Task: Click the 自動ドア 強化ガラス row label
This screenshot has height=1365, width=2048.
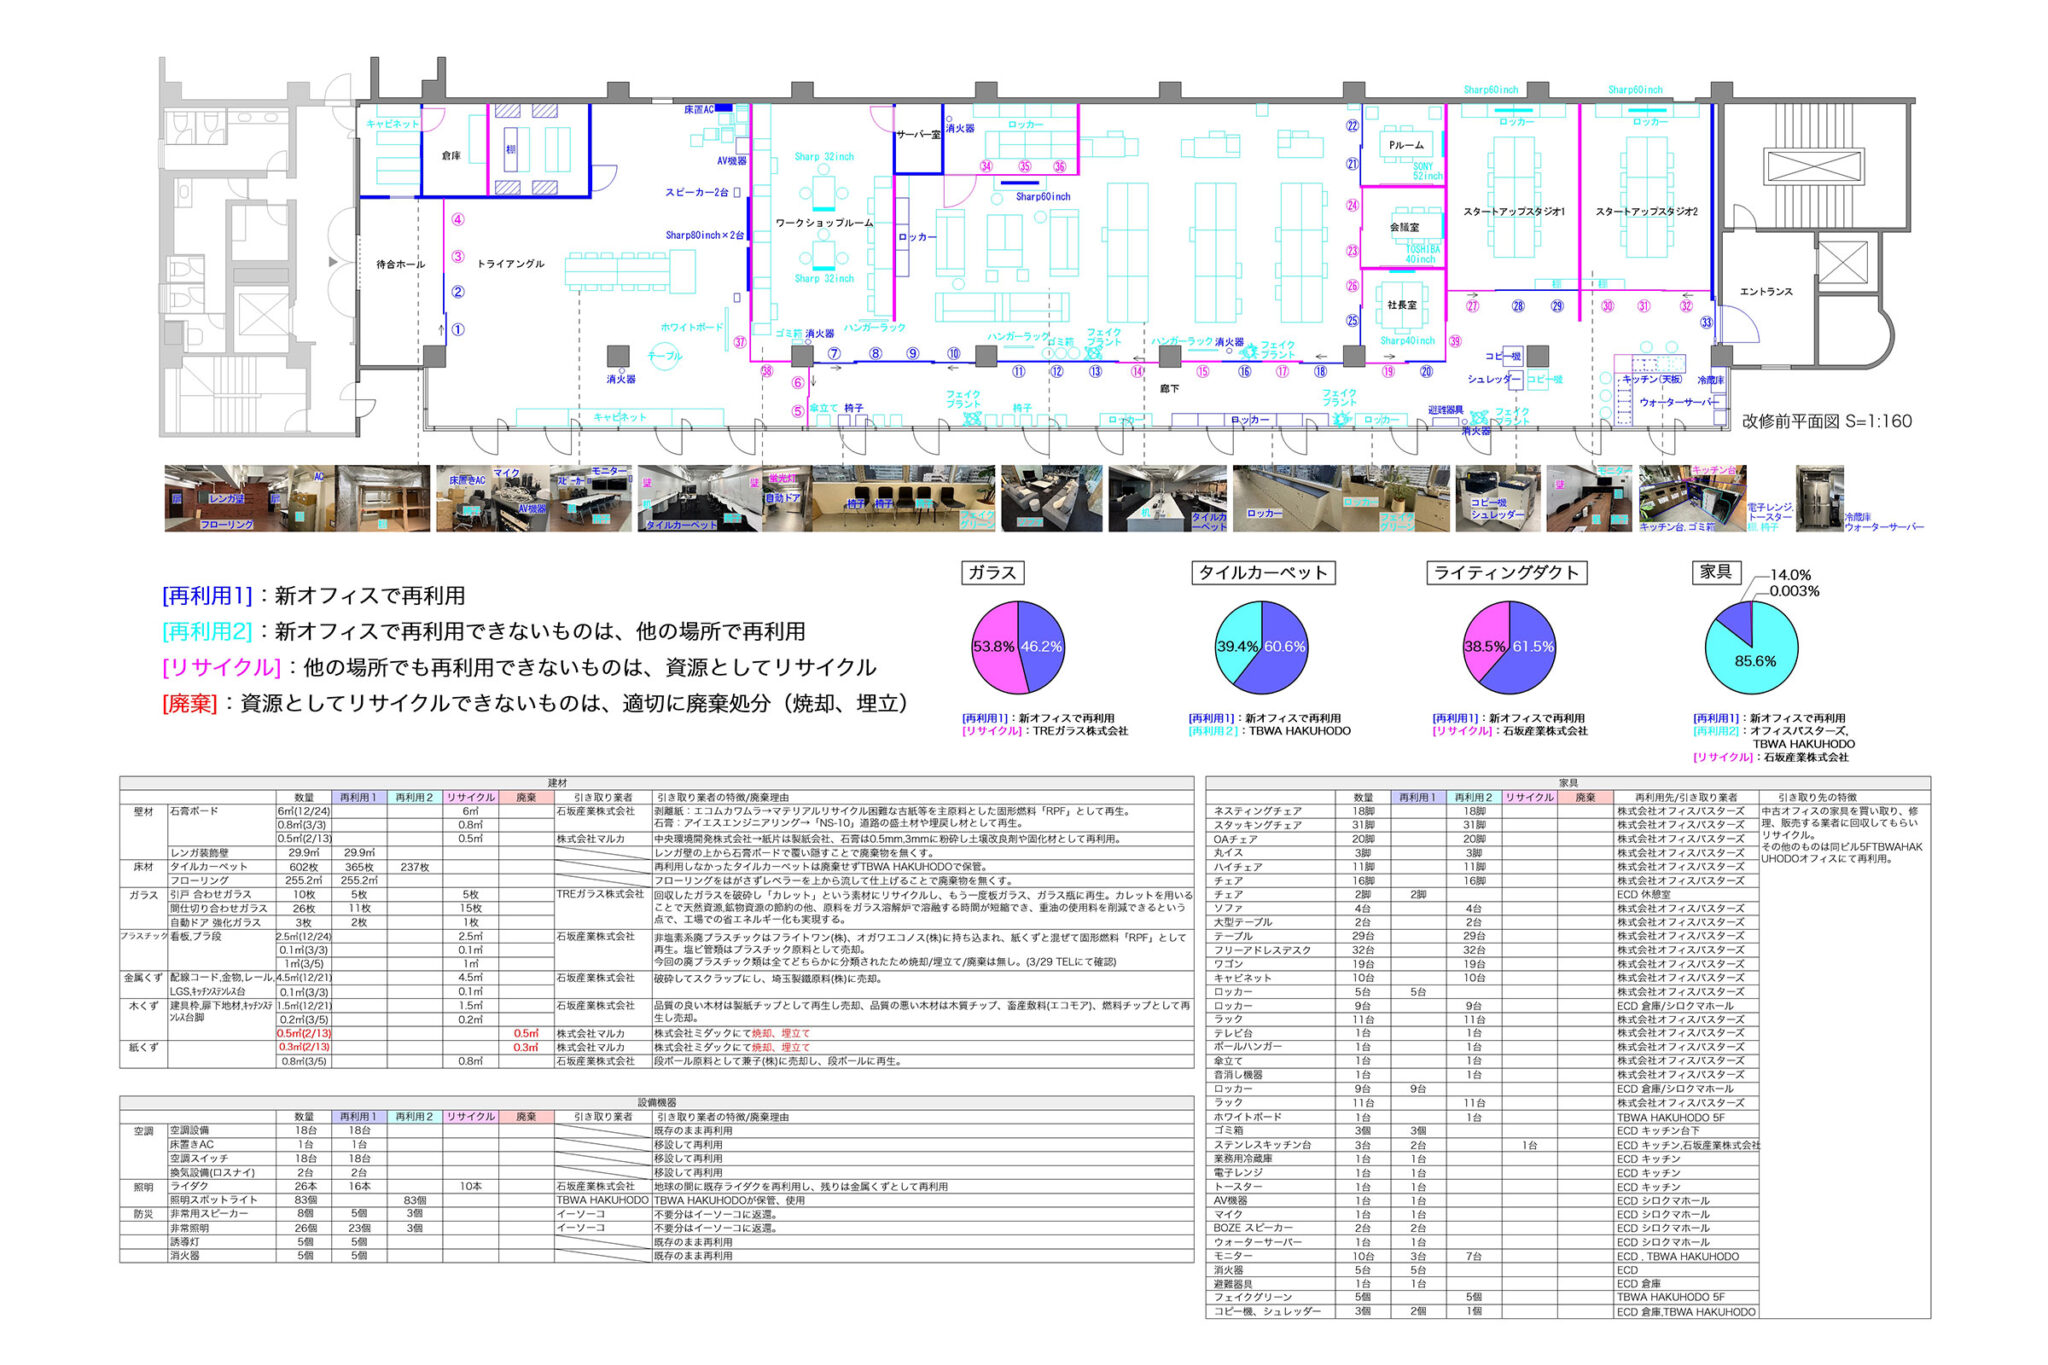Action: pyautogui.click(x=215, y=923)
